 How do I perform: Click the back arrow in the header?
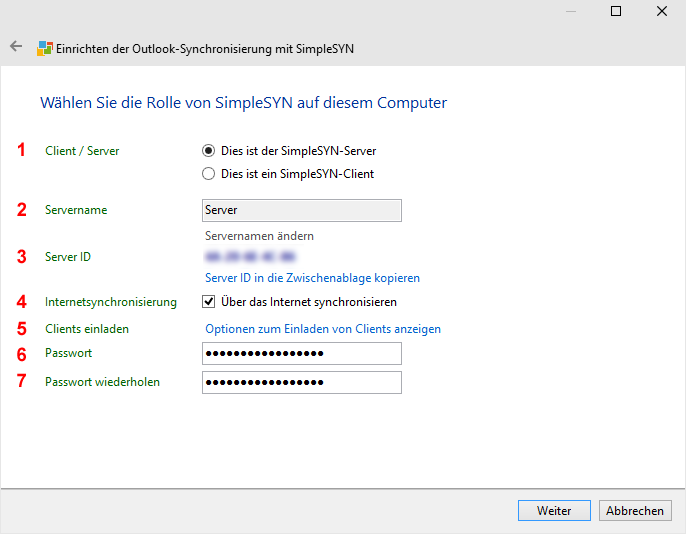point(16,47)
